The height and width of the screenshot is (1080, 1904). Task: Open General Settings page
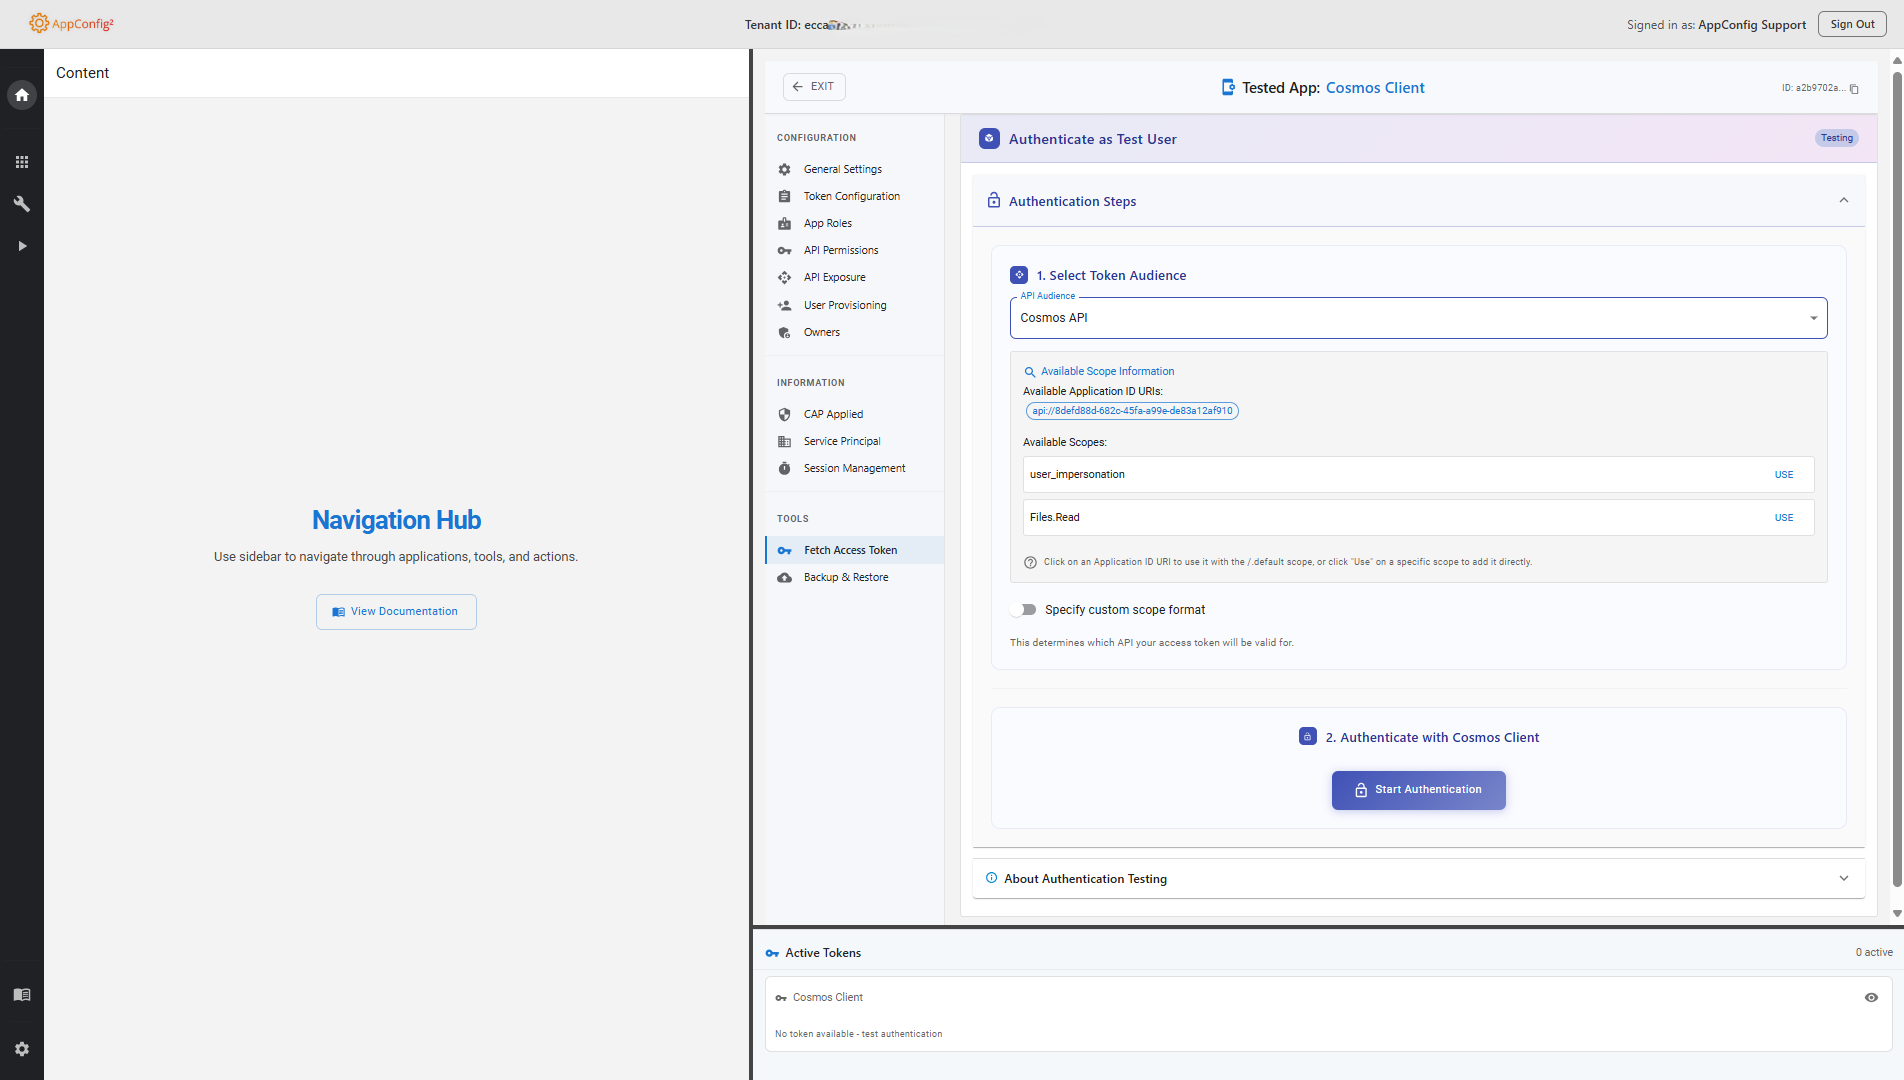[x=842, y=170]
